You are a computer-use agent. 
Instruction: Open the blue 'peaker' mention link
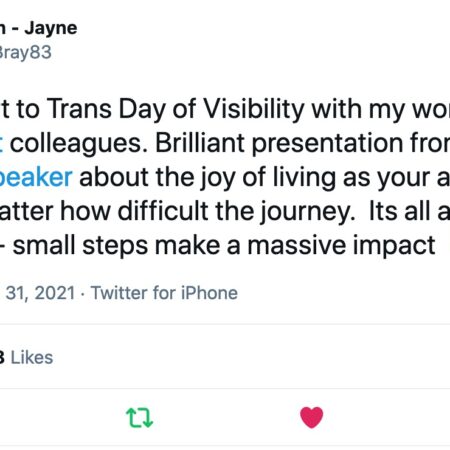[x=36, y=177]
